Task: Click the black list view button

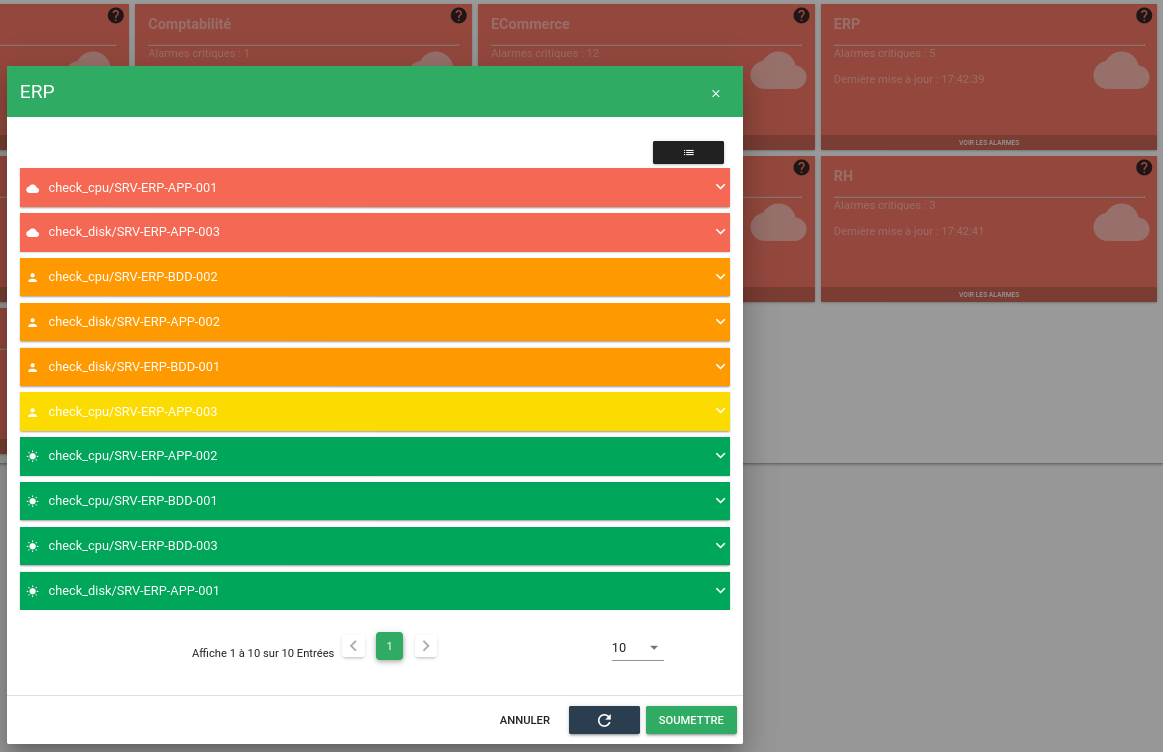Action: tap(688, 152)
